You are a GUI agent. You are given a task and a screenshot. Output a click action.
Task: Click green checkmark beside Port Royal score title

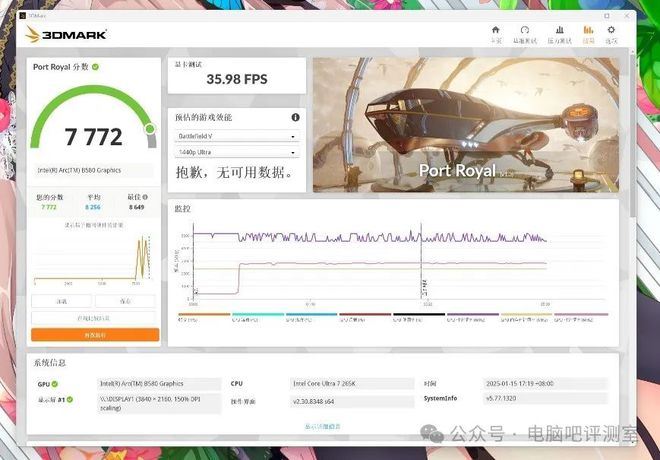tap(96, 67)
